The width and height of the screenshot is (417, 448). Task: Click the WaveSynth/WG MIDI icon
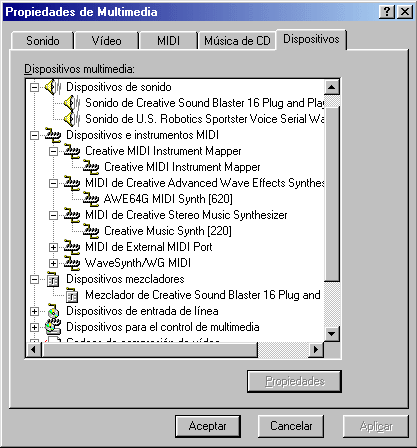coord(72,263)
